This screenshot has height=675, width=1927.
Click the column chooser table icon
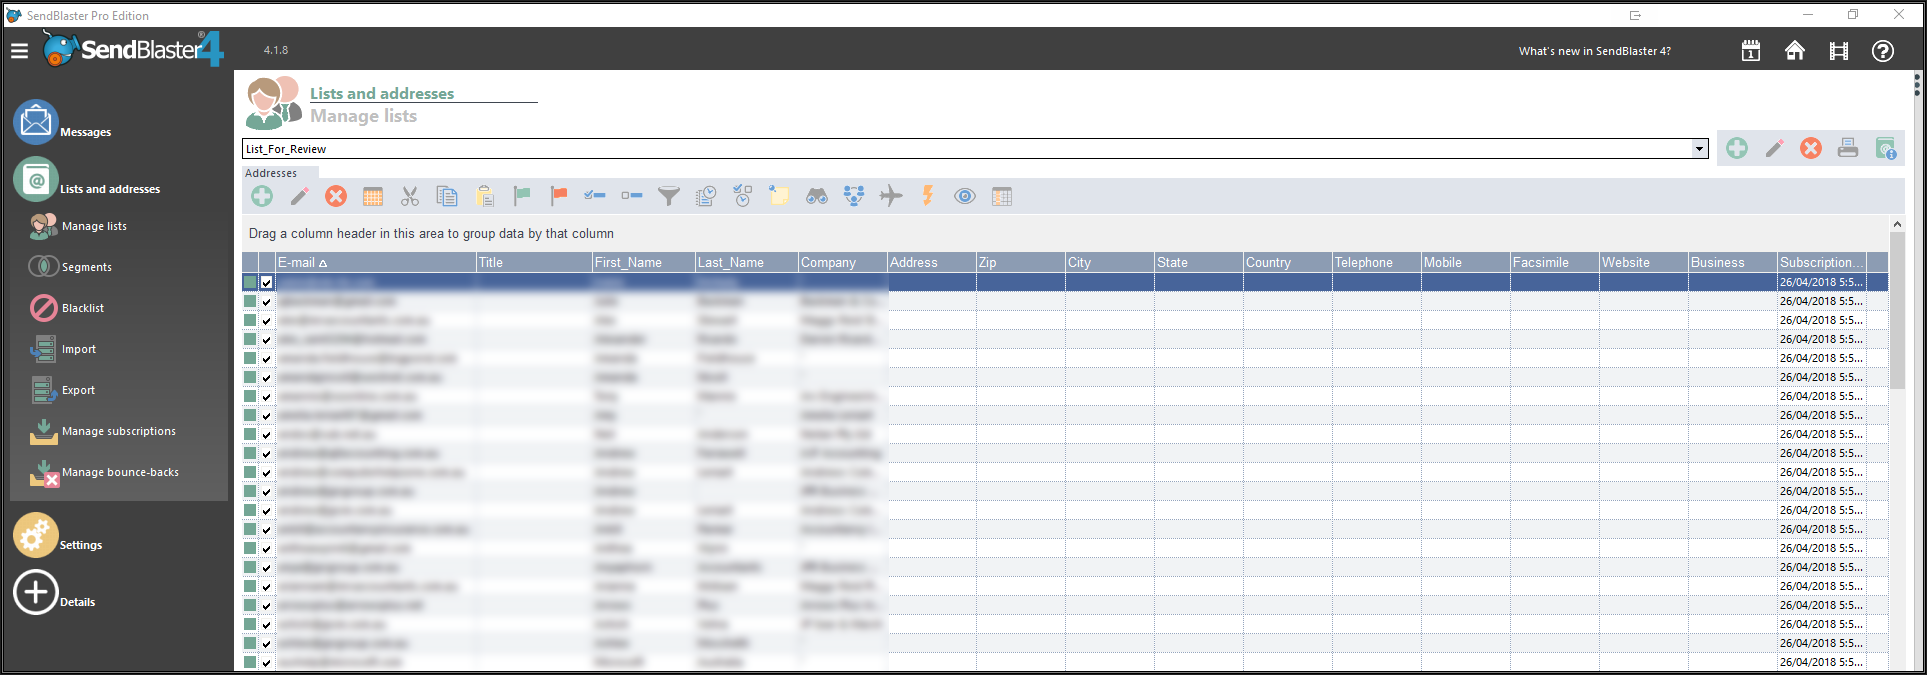click(1002, 196)
